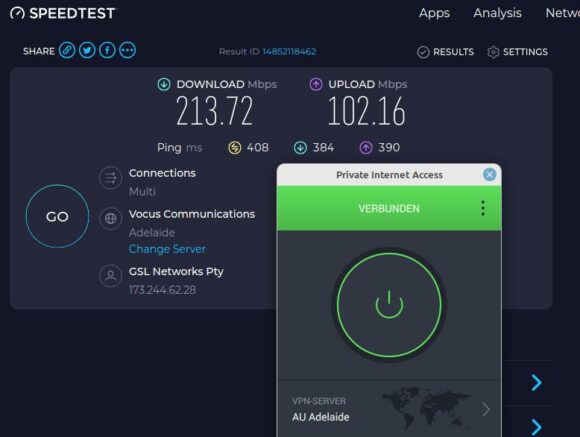Click the Connections mode icon
Viewport: 580px width, 437px height.
click(x=111, y=178)
